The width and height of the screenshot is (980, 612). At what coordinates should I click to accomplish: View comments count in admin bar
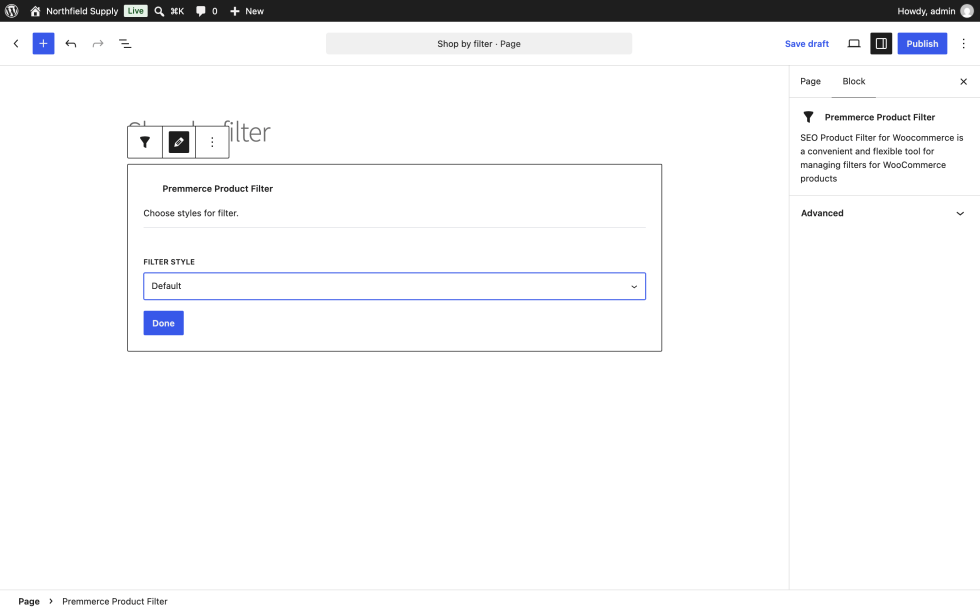(x=207, y=11)
